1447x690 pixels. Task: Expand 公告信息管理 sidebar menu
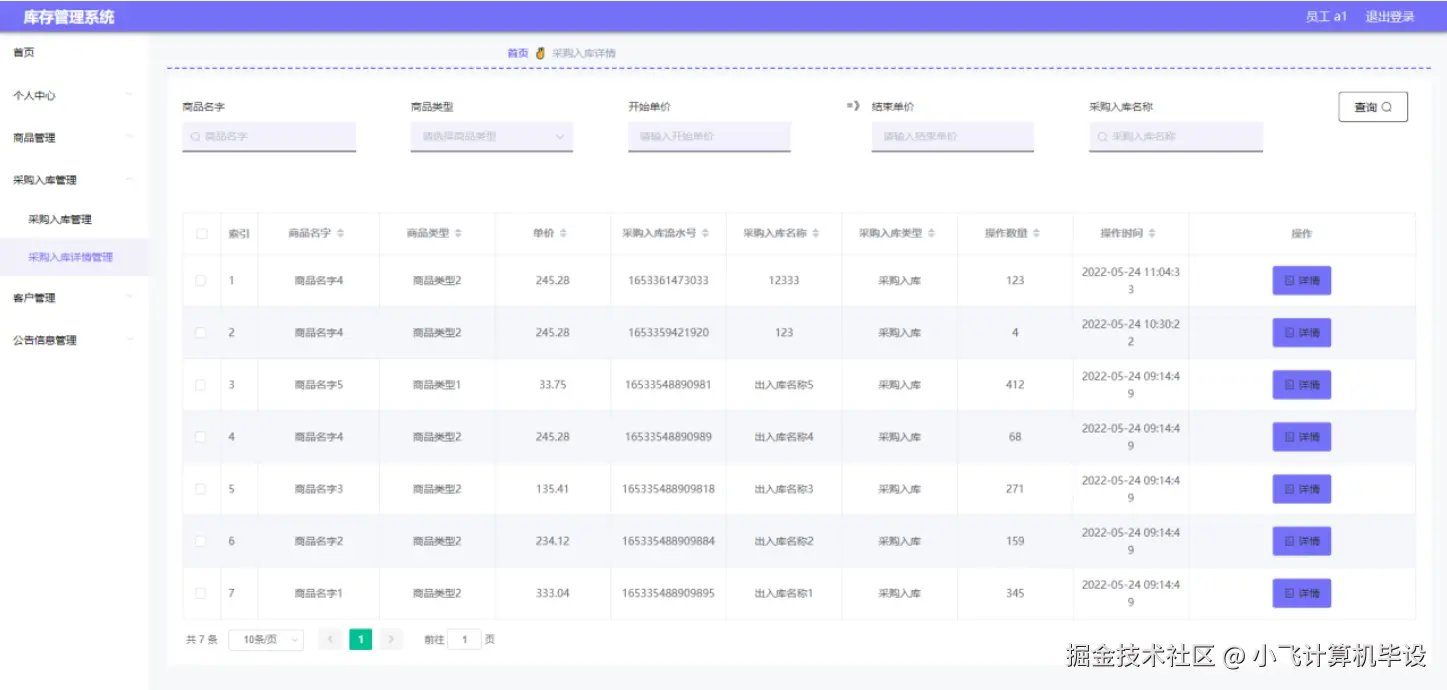pyautogui.click(x=74, y=340)
